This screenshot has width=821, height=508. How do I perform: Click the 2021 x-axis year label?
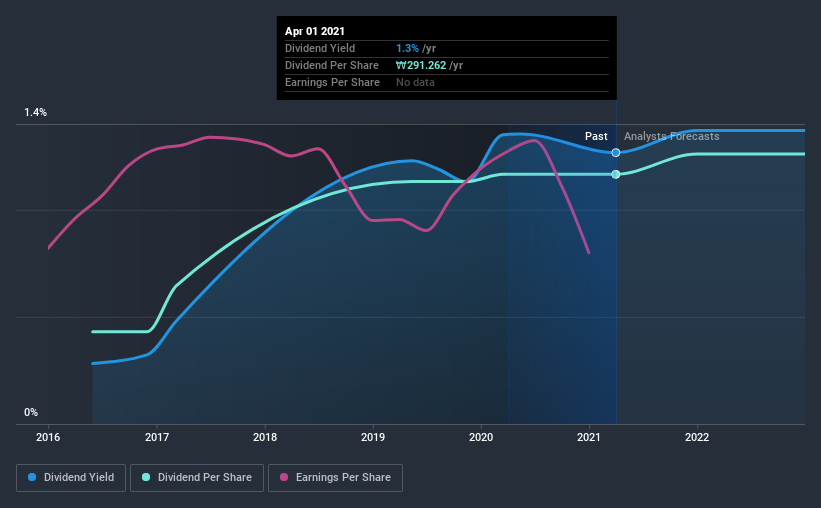[x=589, y=437]
